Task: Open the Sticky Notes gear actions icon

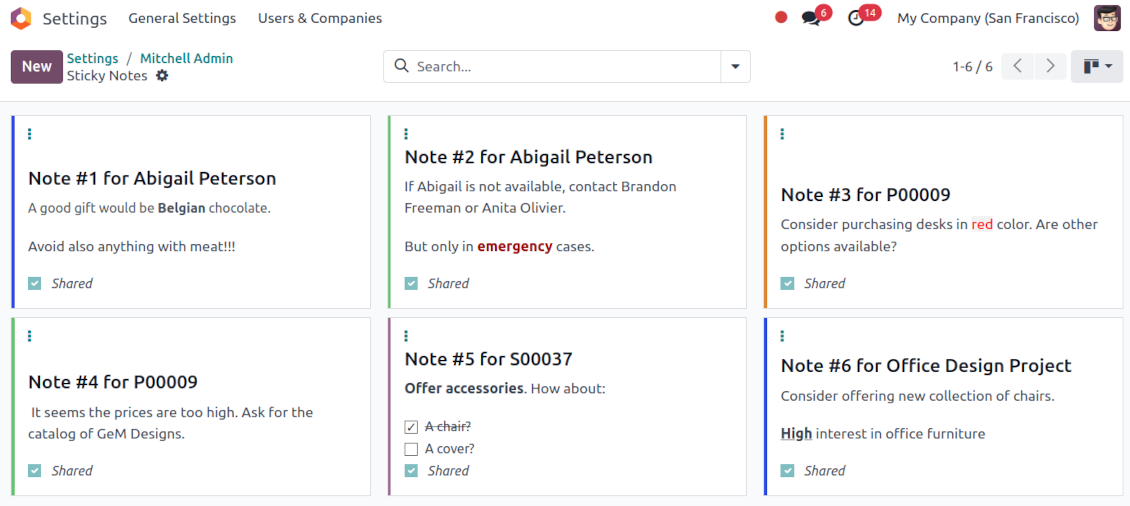Action: (162, 76)
